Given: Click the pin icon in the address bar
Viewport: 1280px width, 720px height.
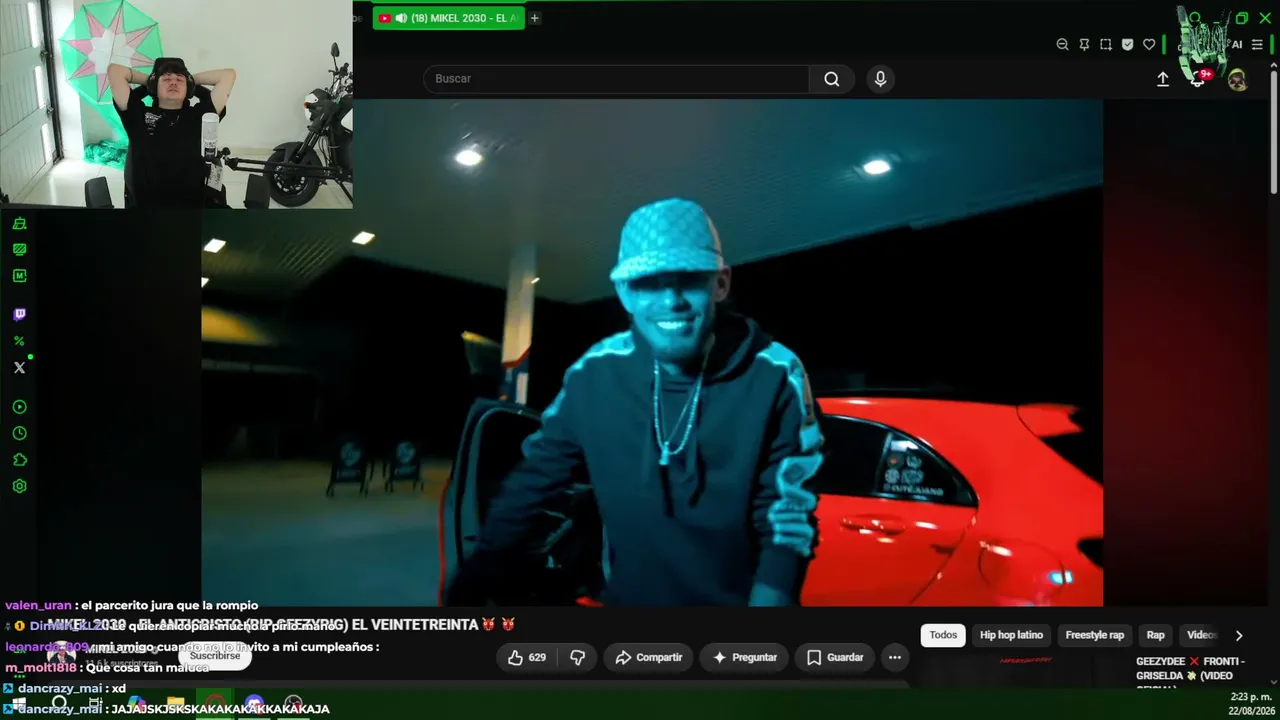Looking at the screenshot, I should tap(1084, 44).
